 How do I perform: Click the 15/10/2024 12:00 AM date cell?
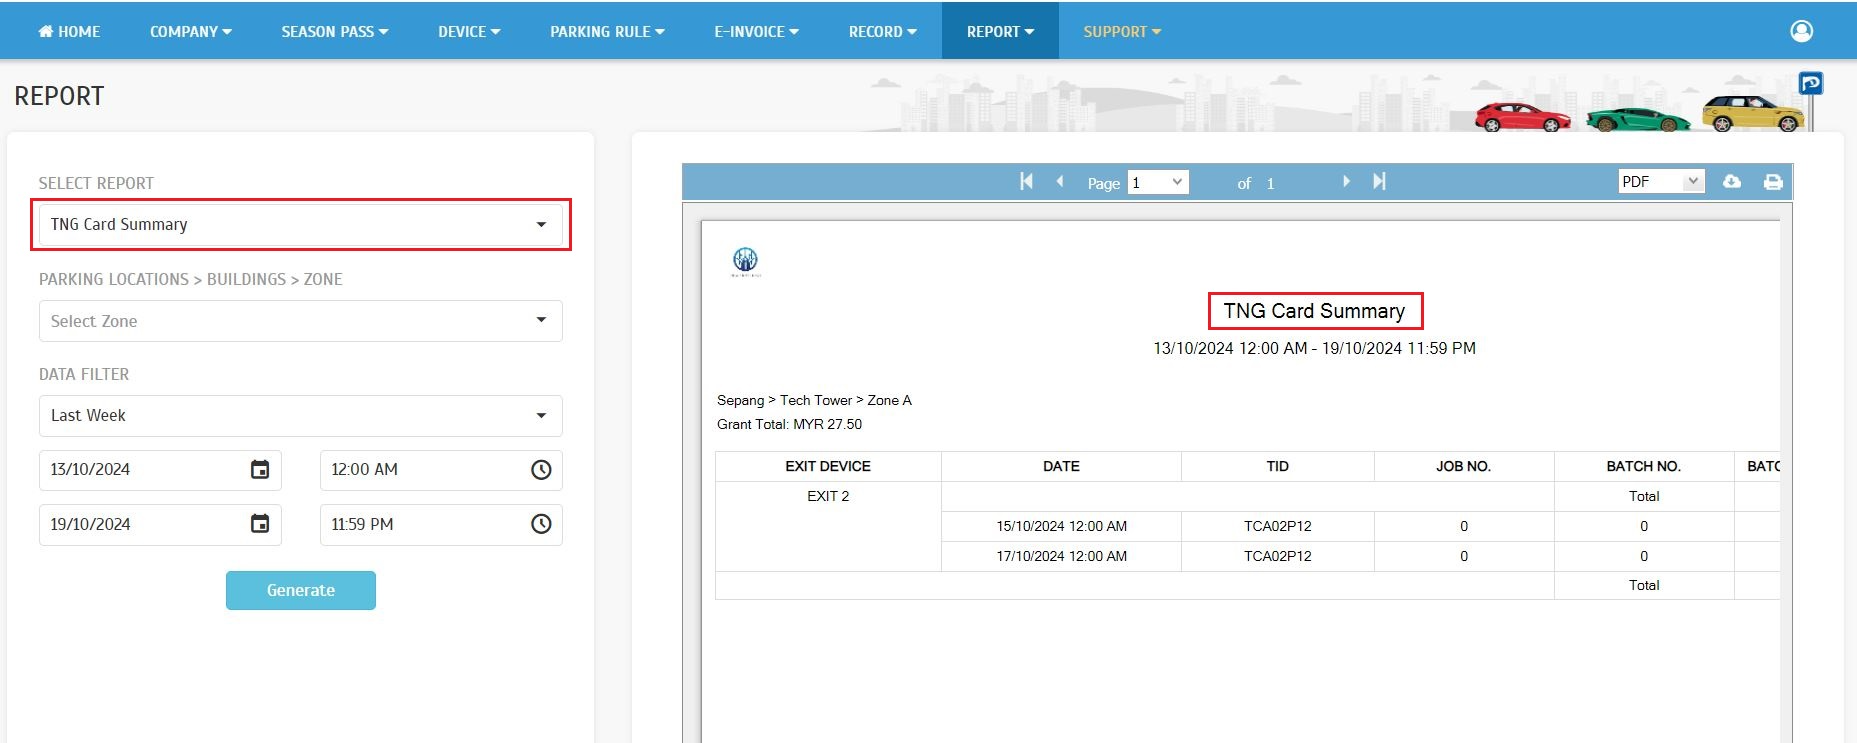coord(1061,526)
